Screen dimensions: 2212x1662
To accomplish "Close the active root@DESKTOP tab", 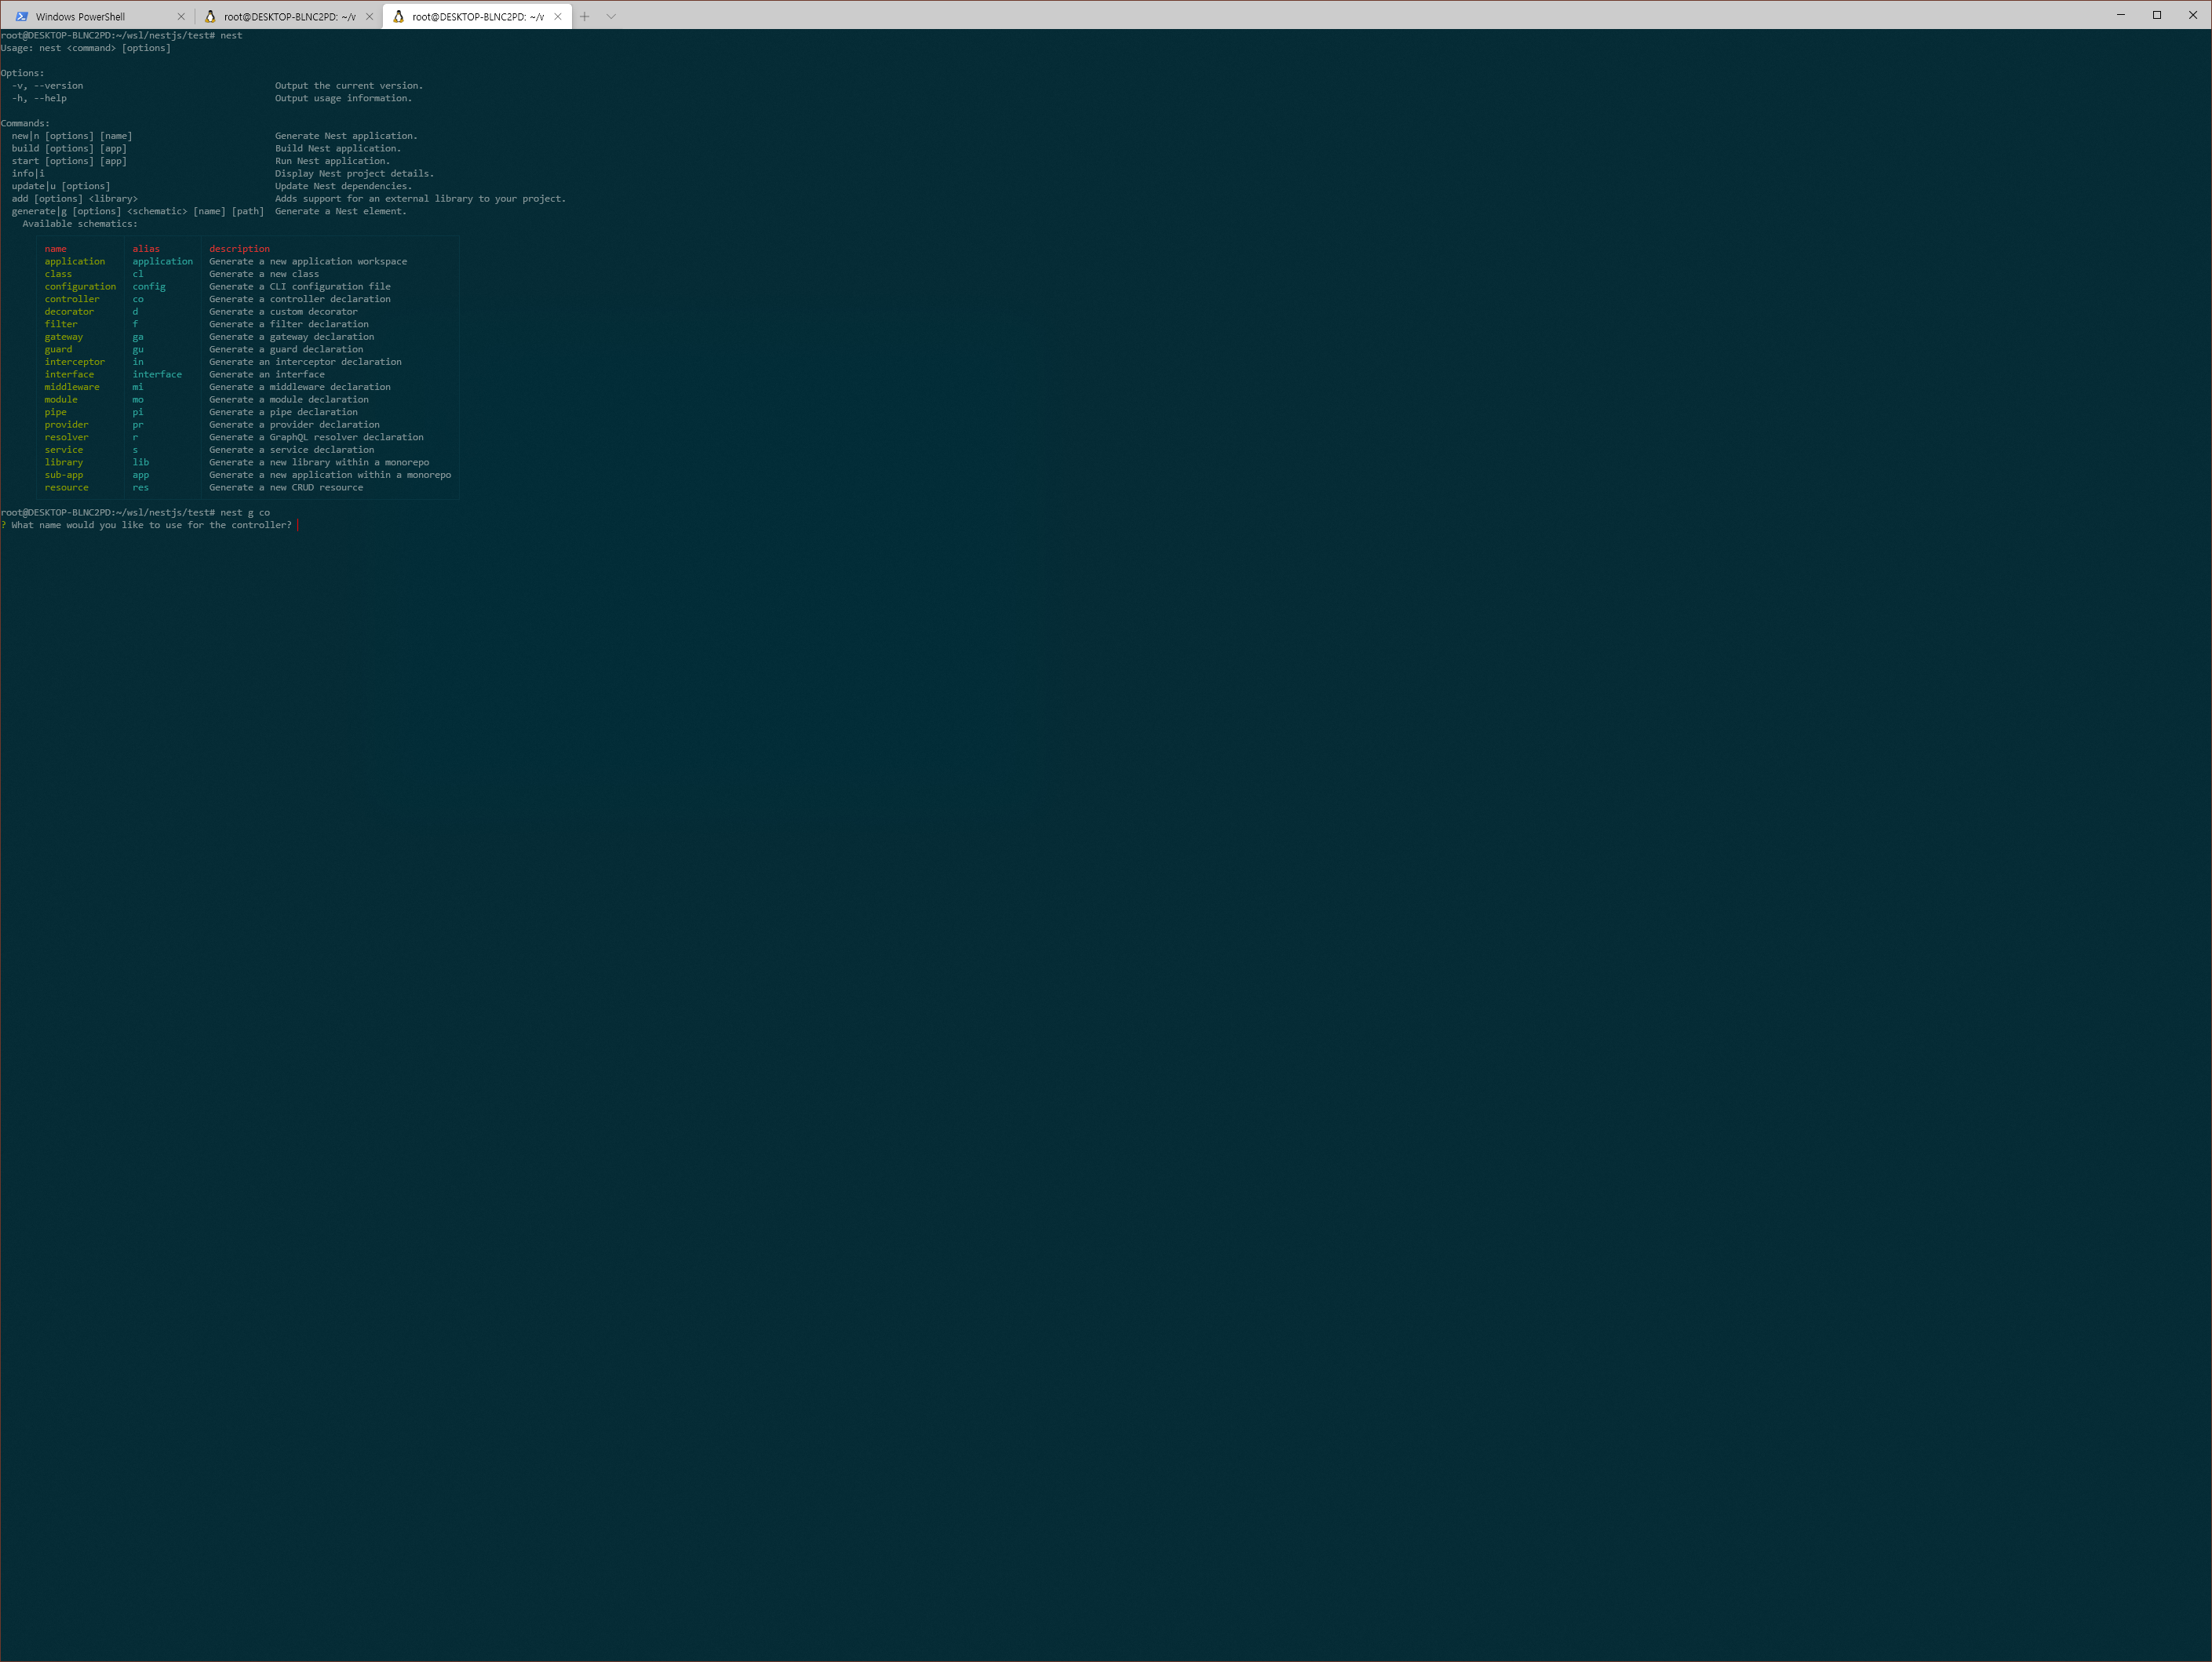I will (x=558, y=17).
